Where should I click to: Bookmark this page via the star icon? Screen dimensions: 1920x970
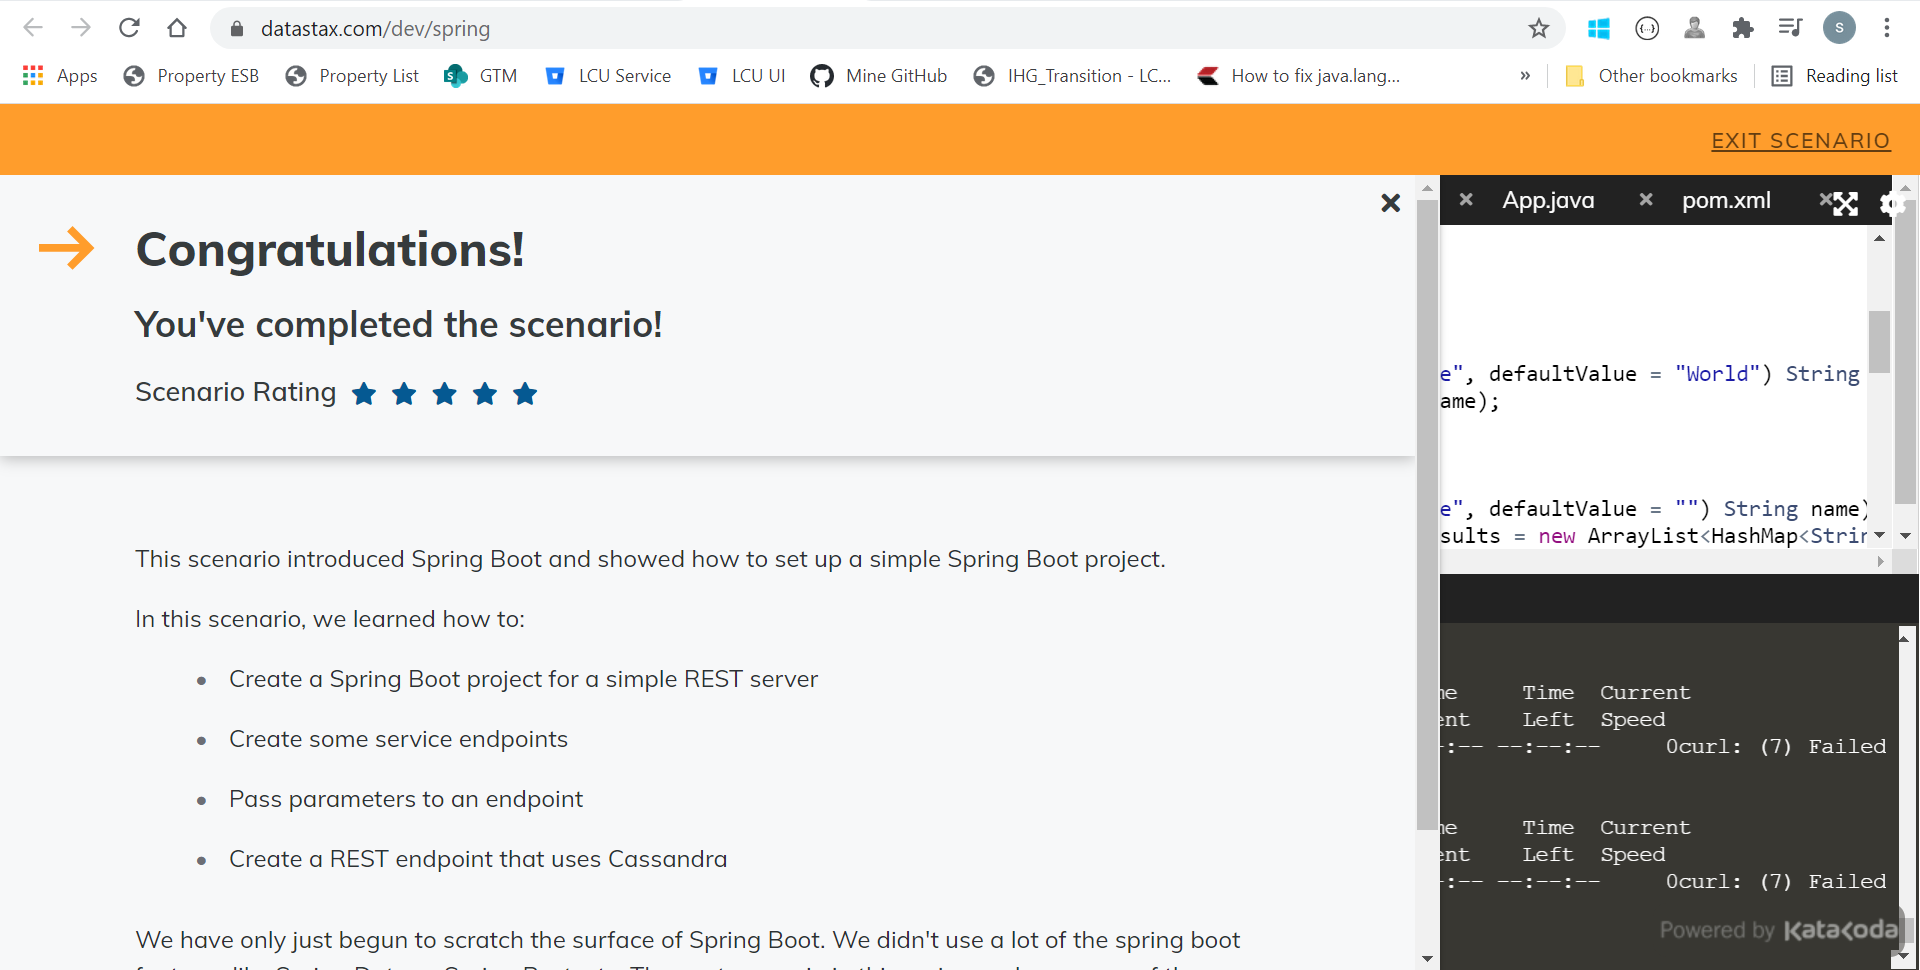pyautogui.click(x=1539, y=28)
